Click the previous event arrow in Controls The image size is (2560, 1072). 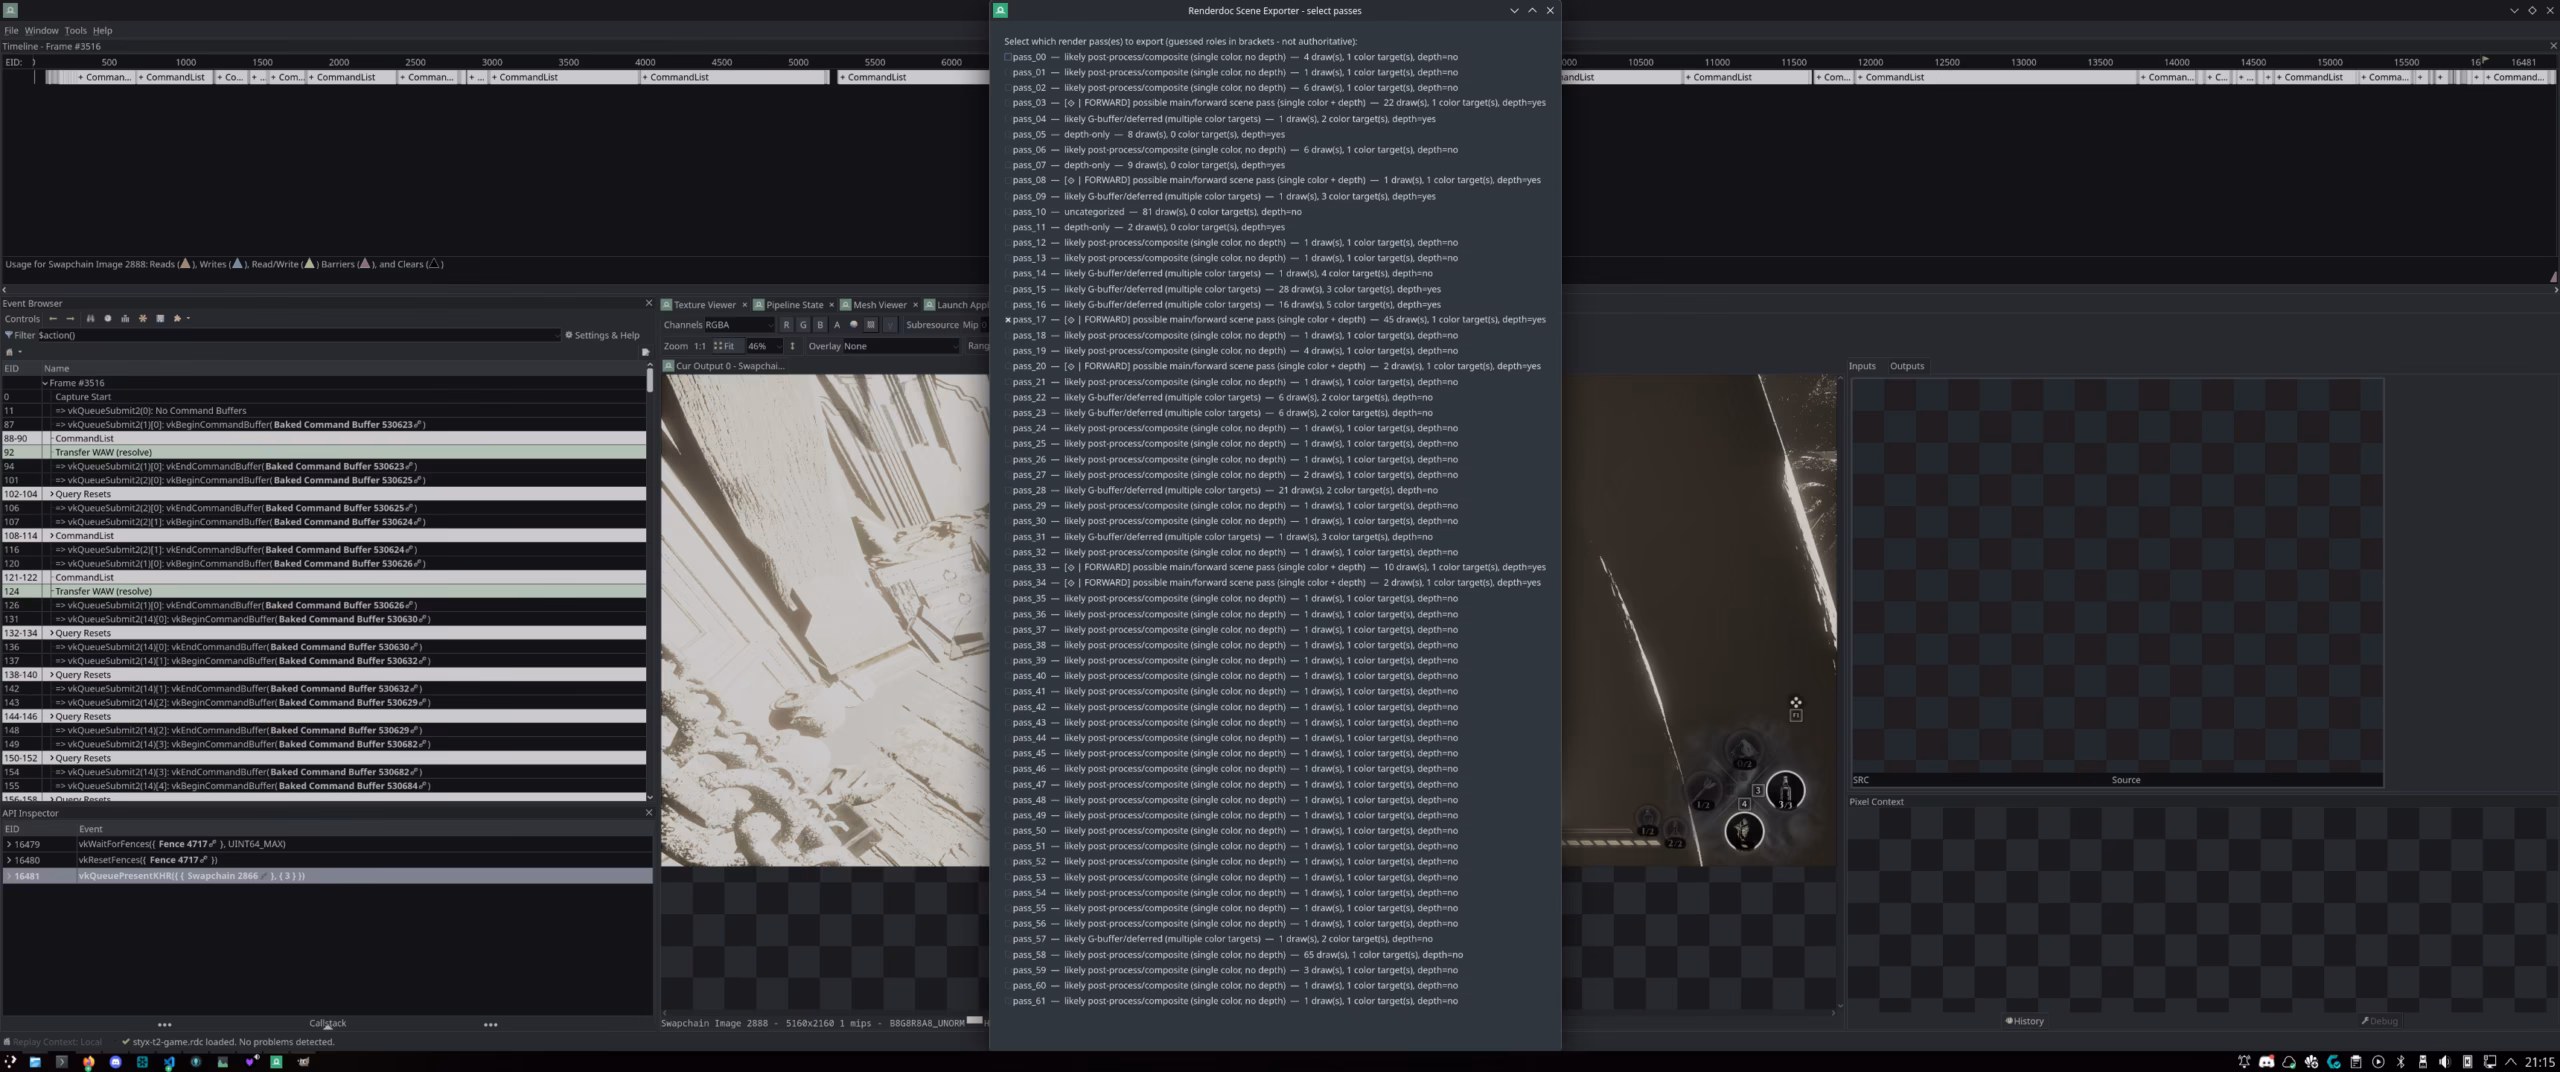(53, 319)
